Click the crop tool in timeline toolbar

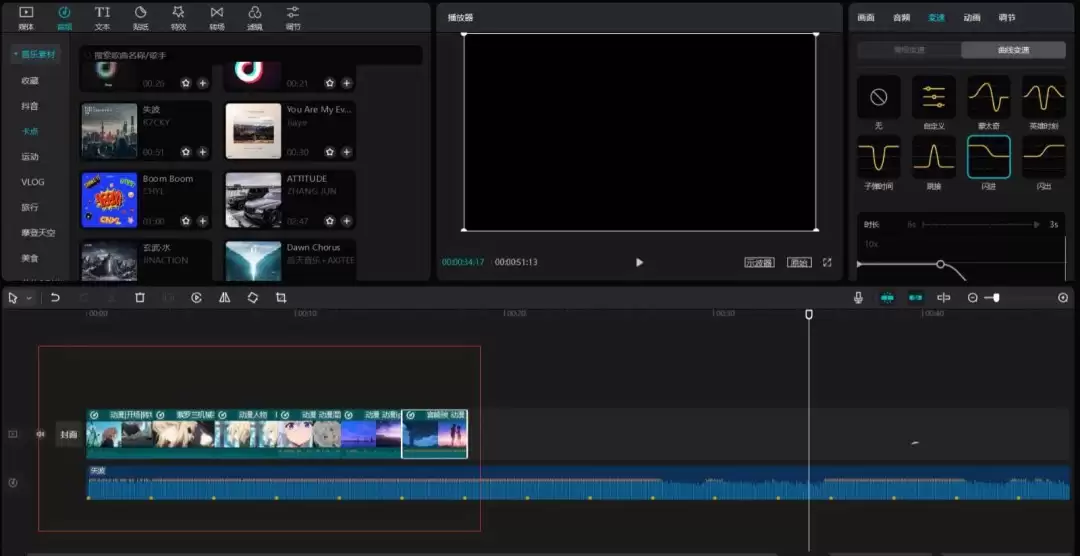click(281, 298)
